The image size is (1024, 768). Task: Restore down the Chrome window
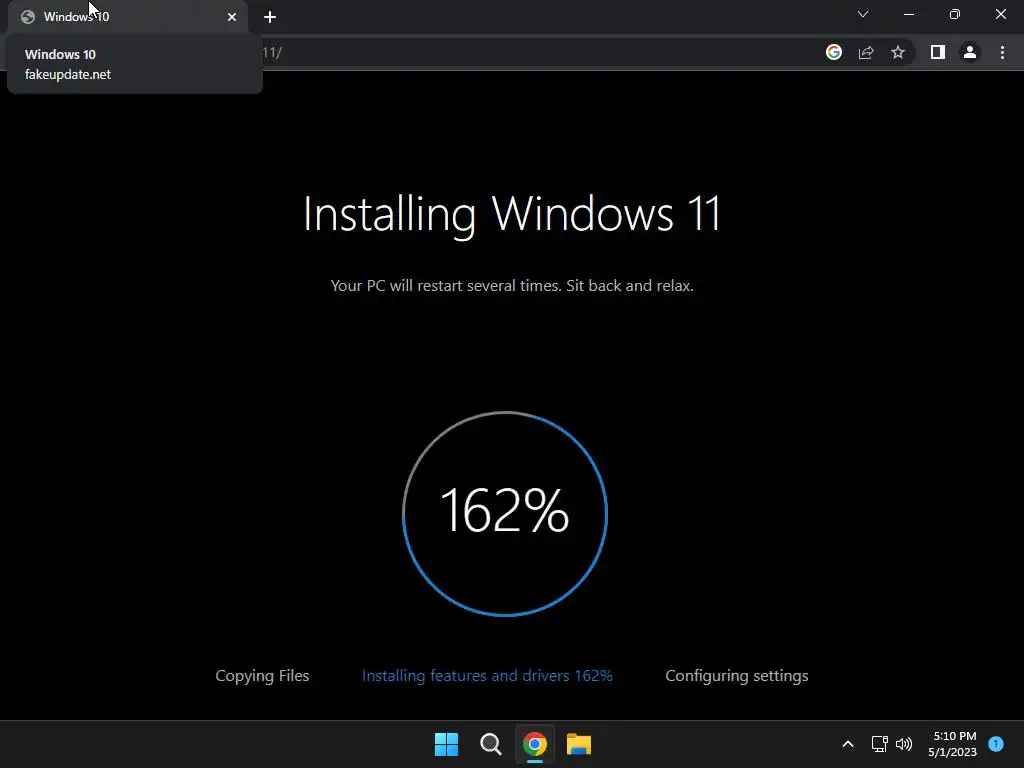click(955, 14)
